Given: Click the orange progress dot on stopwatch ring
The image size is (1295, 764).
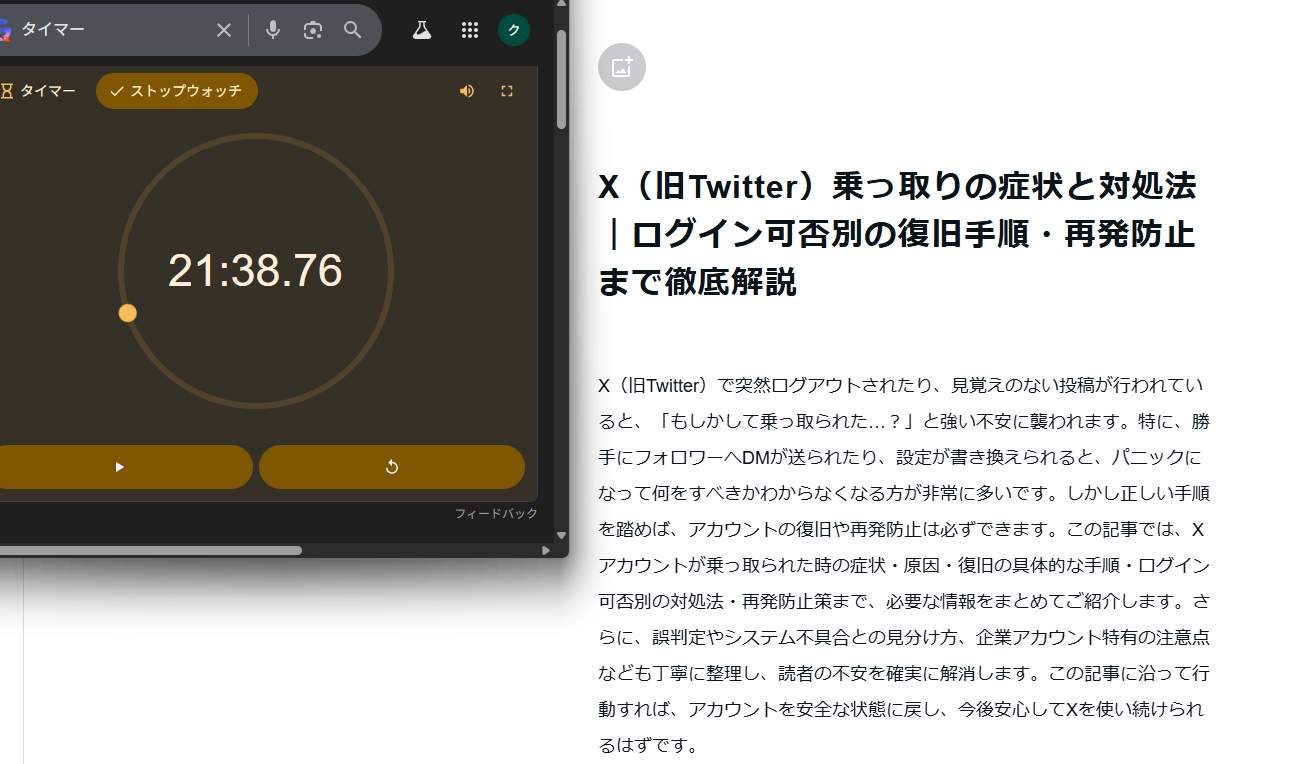Looking at the screenshot, I should click(128, 313).
